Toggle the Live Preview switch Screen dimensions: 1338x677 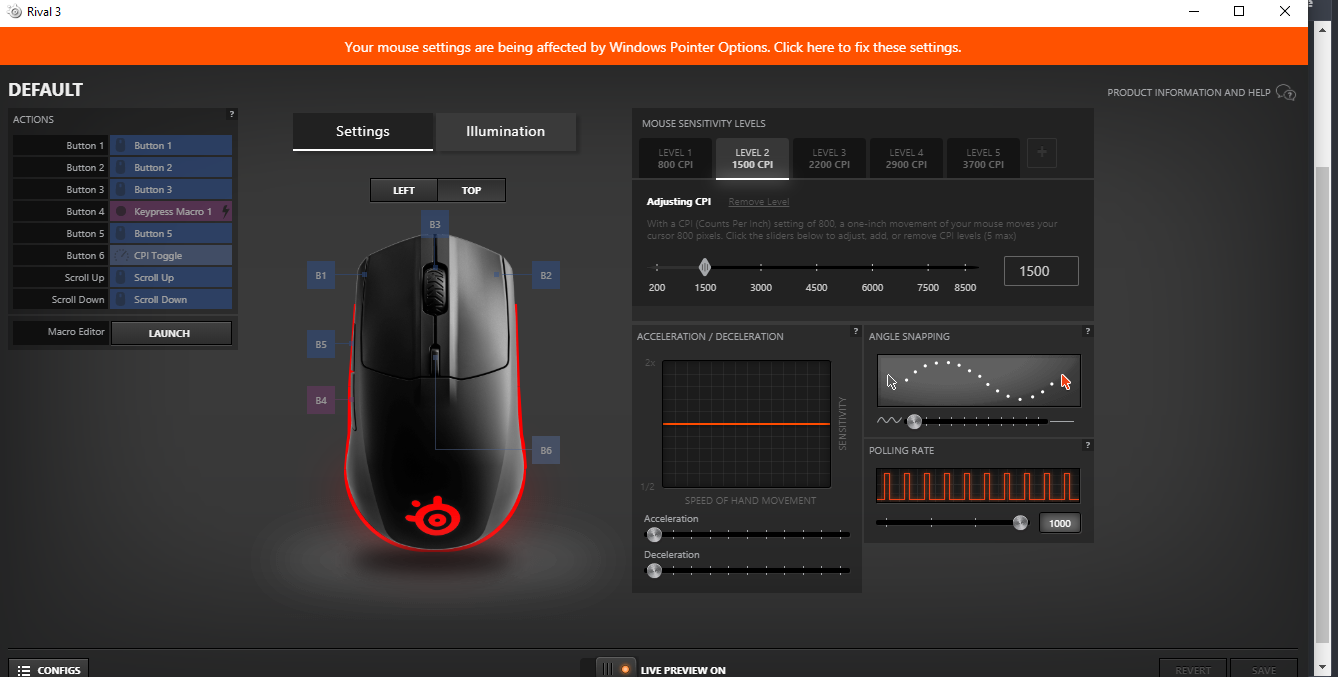coord(616,669)
